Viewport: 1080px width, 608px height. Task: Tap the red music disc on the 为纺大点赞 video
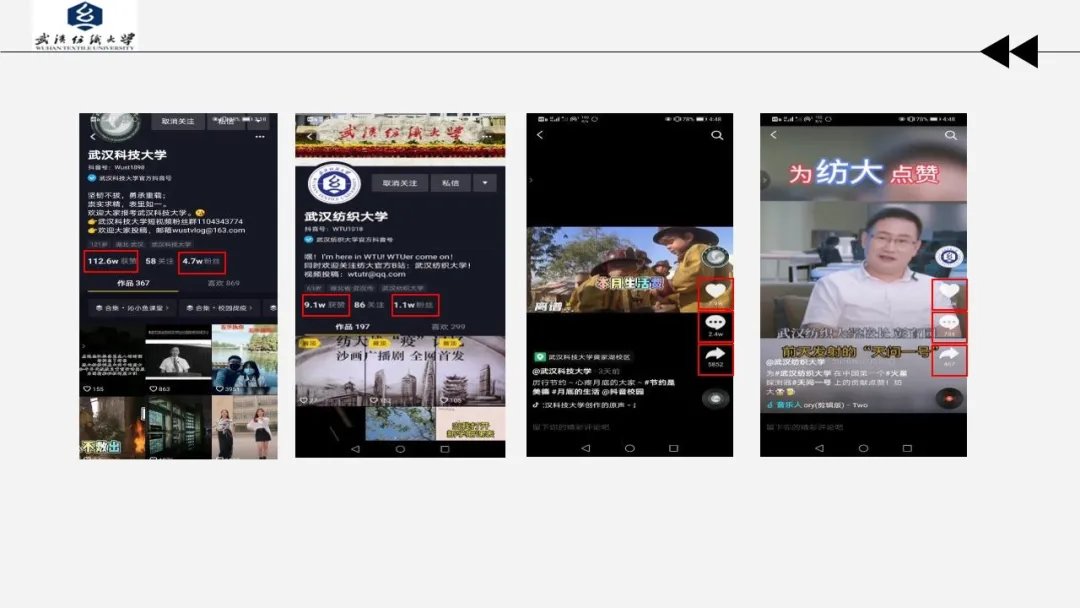pos(949,399)
